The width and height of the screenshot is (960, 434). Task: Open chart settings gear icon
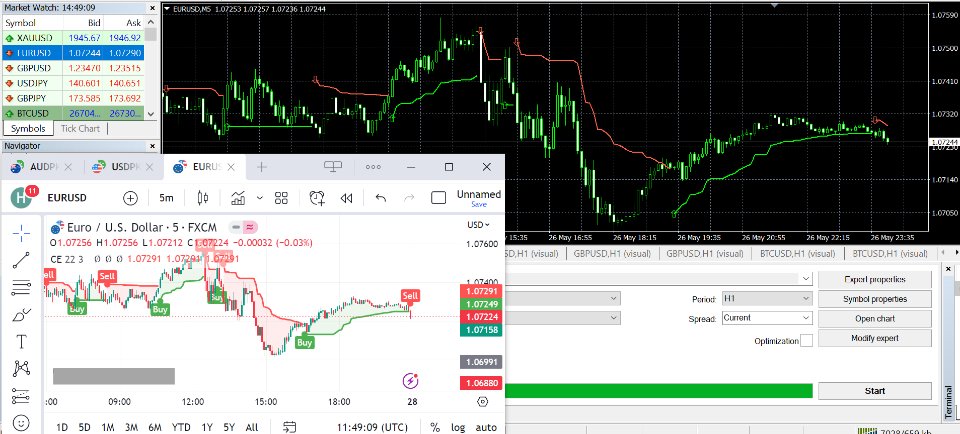482,402
